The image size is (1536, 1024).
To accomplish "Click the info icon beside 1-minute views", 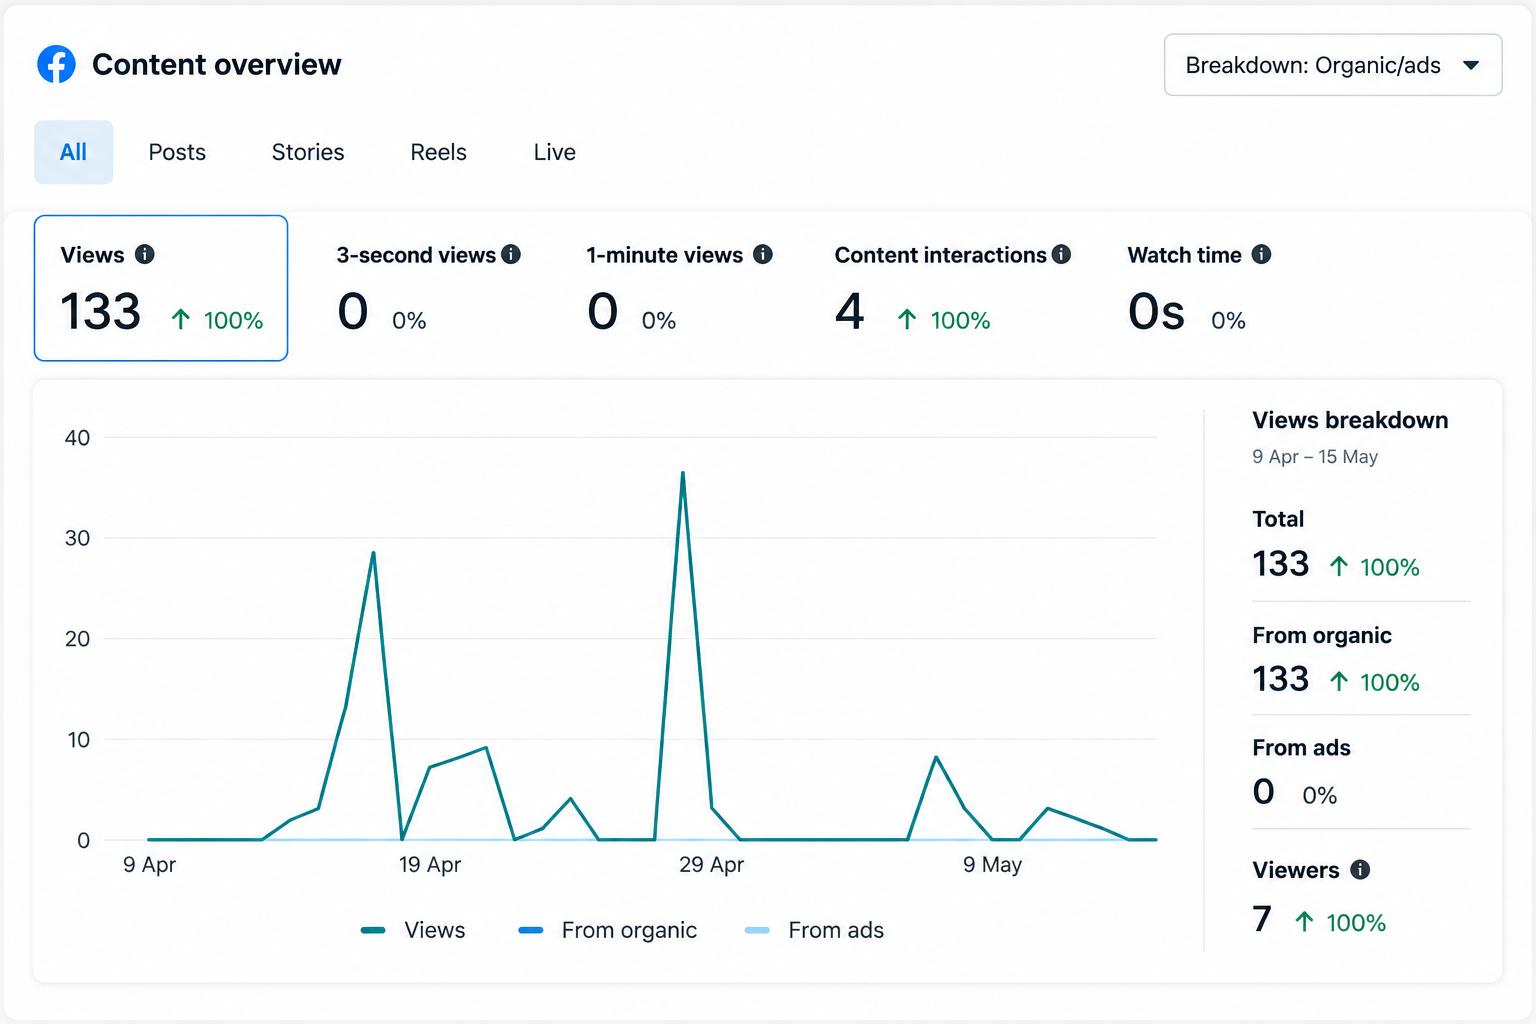I will pos(763,254).
